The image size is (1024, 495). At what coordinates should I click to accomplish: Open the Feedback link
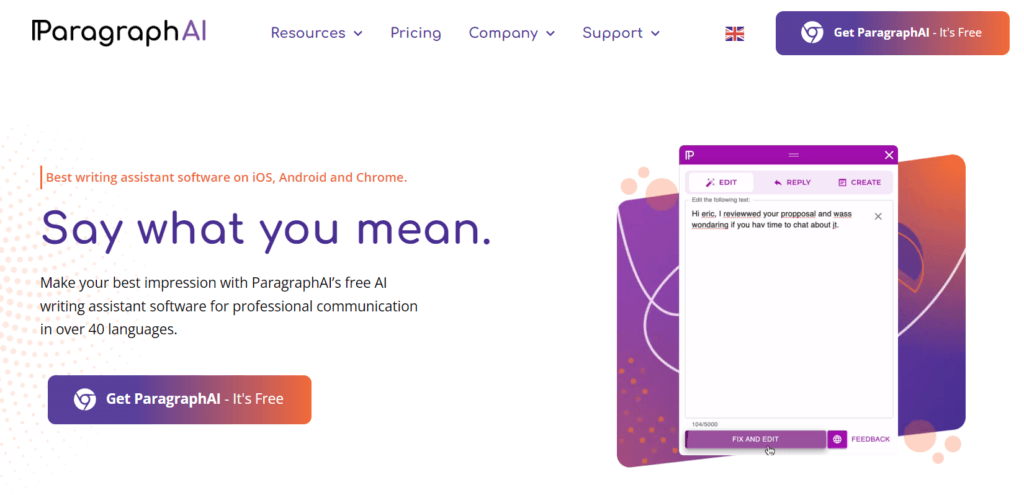pyautogui.click(x=871, y=439)
